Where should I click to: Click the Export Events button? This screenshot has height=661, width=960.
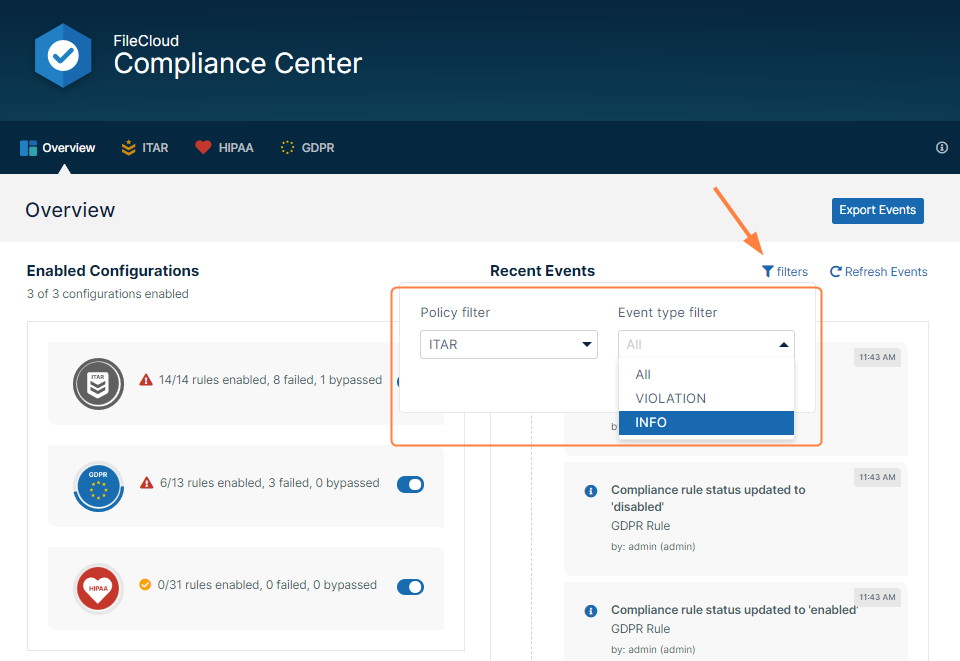click(877, 211)
